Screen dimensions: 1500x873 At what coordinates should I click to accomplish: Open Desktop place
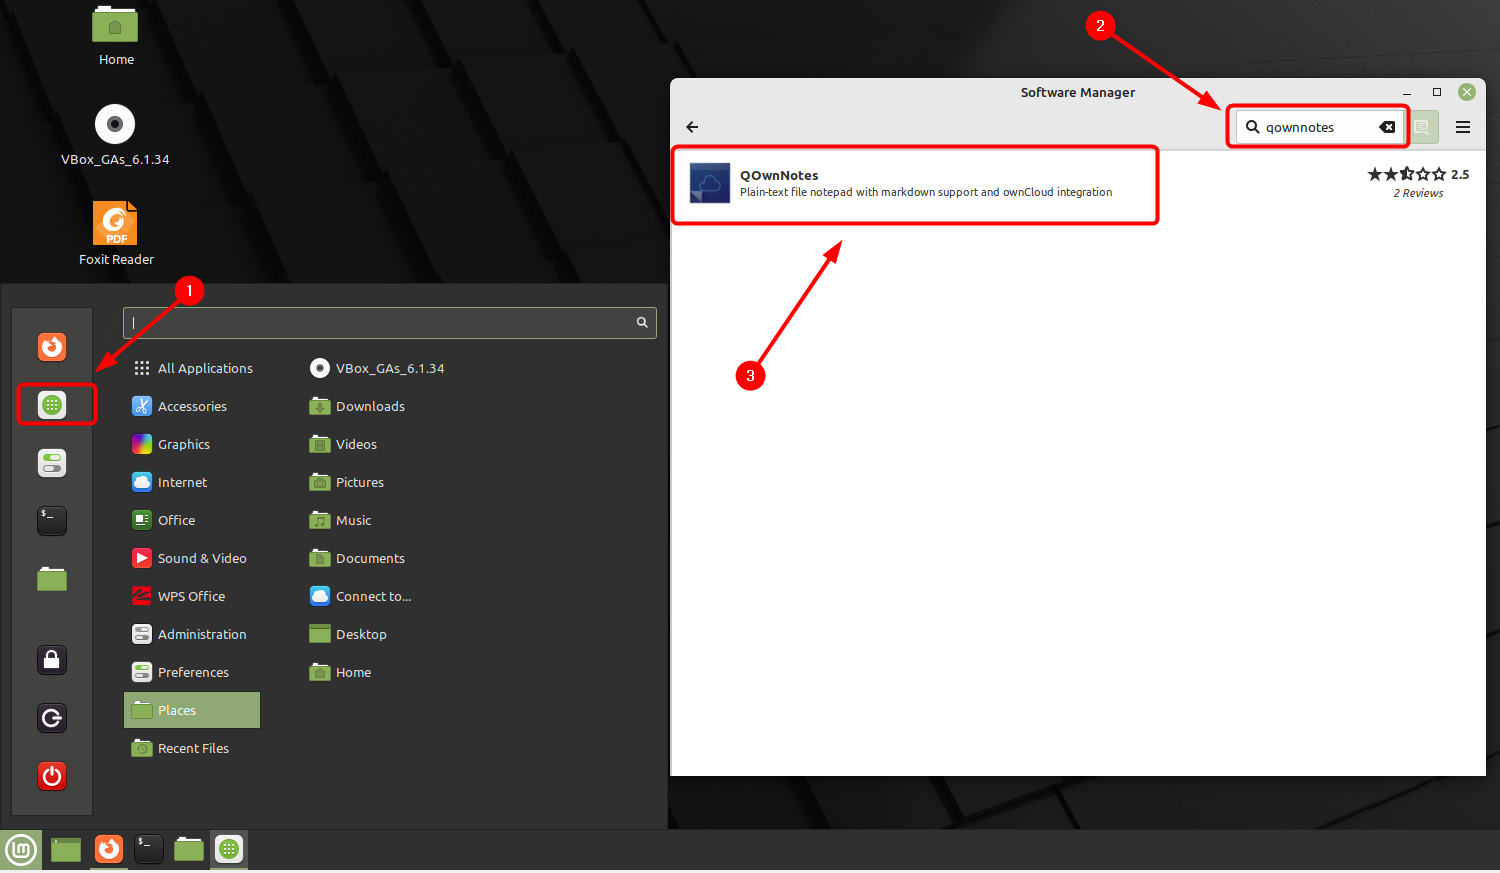click(349, 634)
